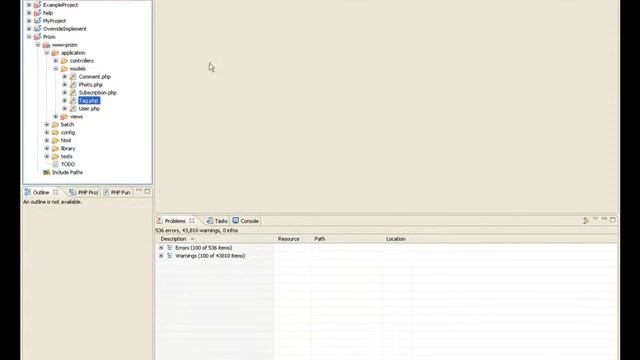Close the Problems tab
The width and height of the screenshot is (640, 360).
pyautogui.click(x=192, y=220)
